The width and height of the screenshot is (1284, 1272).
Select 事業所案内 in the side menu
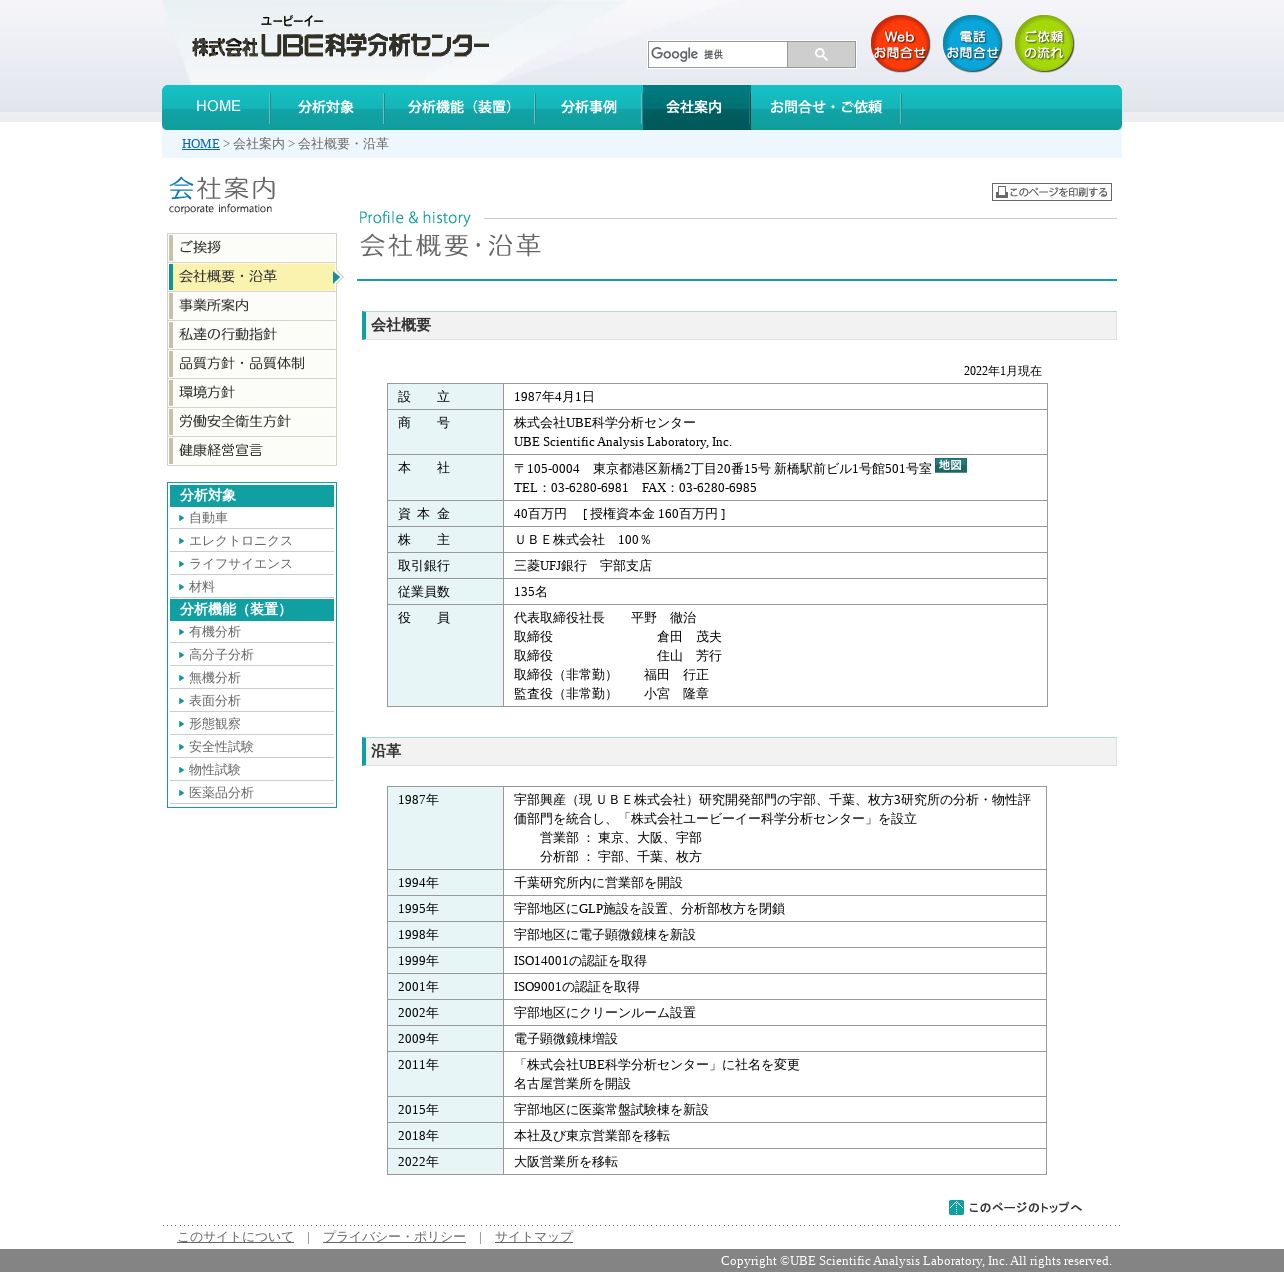pos(252,306)
